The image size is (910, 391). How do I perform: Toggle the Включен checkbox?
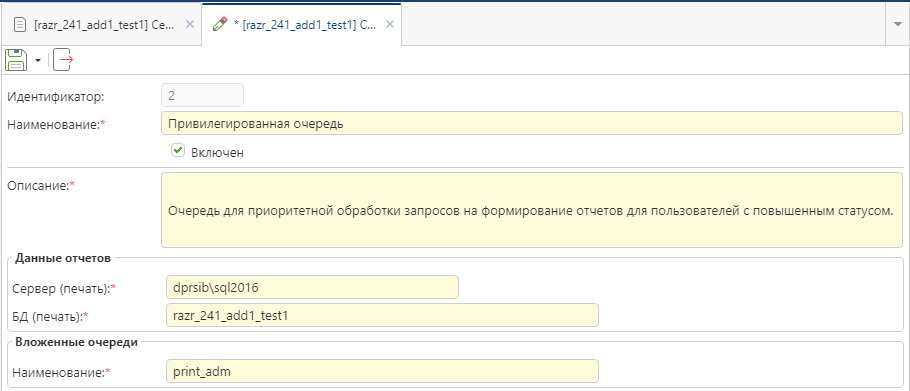tap(177, 151)
